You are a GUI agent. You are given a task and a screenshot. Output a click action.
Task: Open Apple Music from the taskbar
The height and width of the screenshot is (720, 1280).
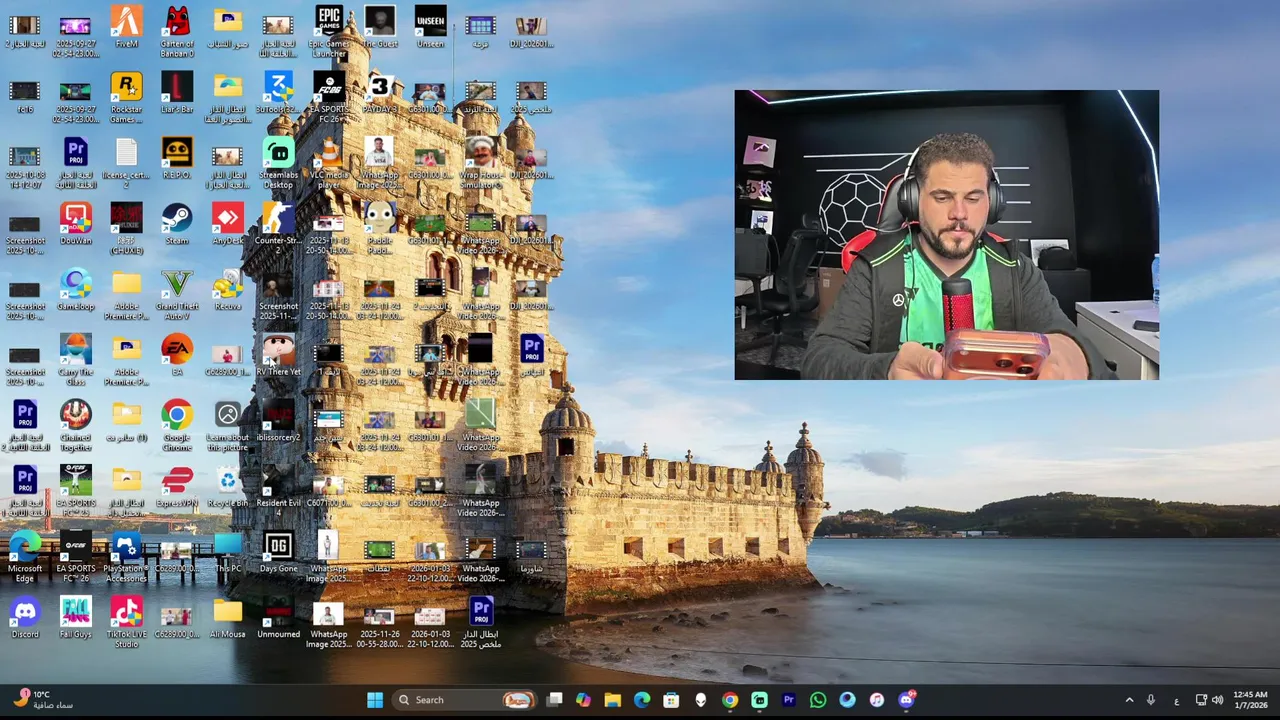click(x=877, y=700)
